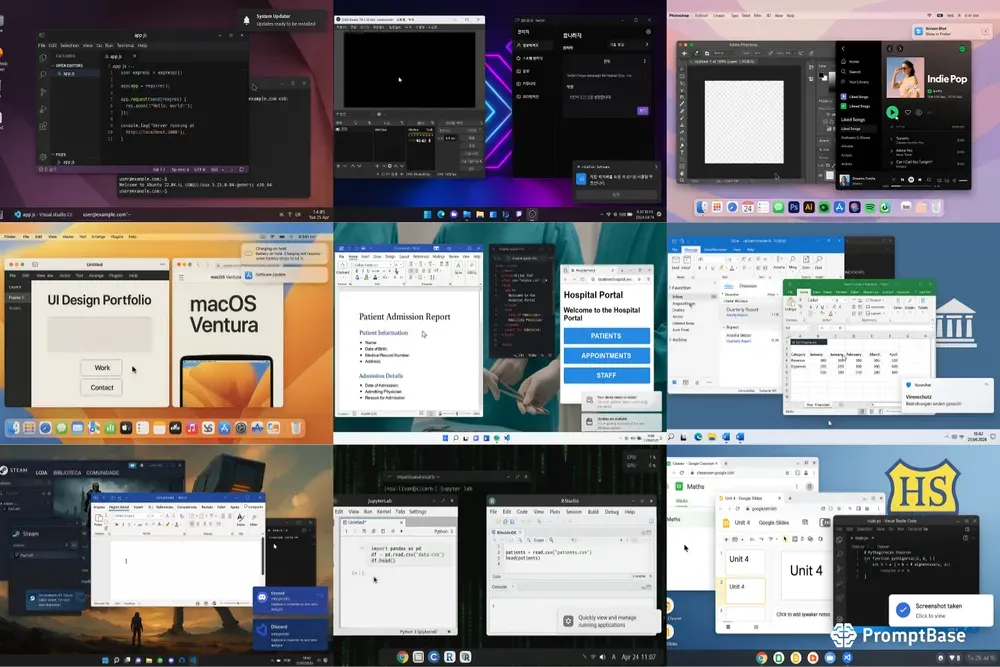The height and width of the screenshot is (667, 1000).
Task: Open Search in the Spotify sidebar
Action: coord(850,72)
